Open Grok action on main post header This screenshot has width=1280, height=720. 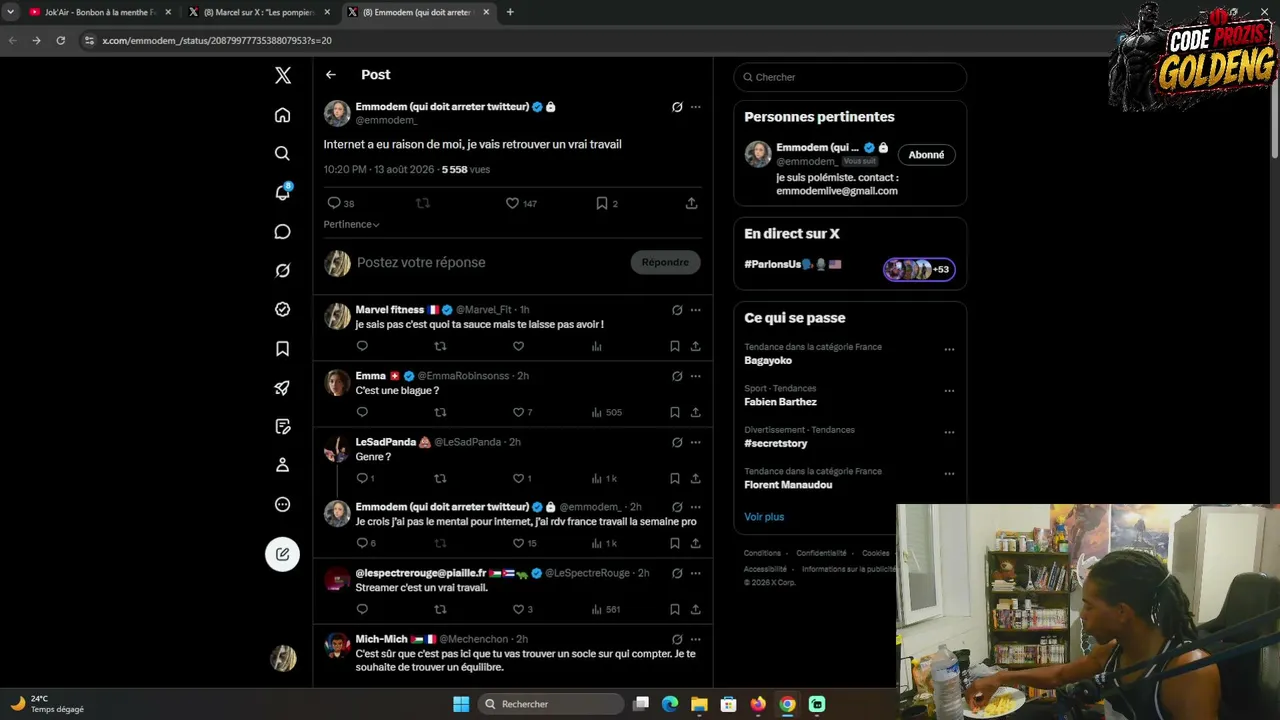click(x=677, y=107)
